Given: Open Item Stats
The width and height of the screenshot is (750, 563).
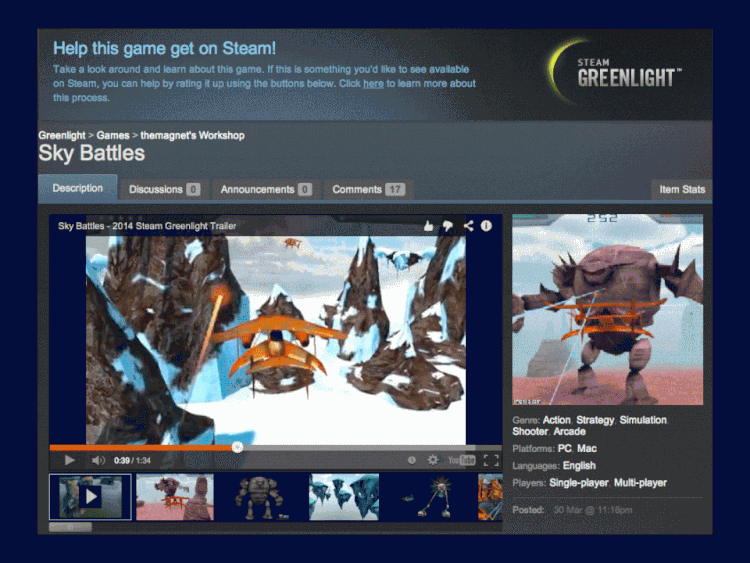Looking at the screenshot, I should [x=682, y=189].
